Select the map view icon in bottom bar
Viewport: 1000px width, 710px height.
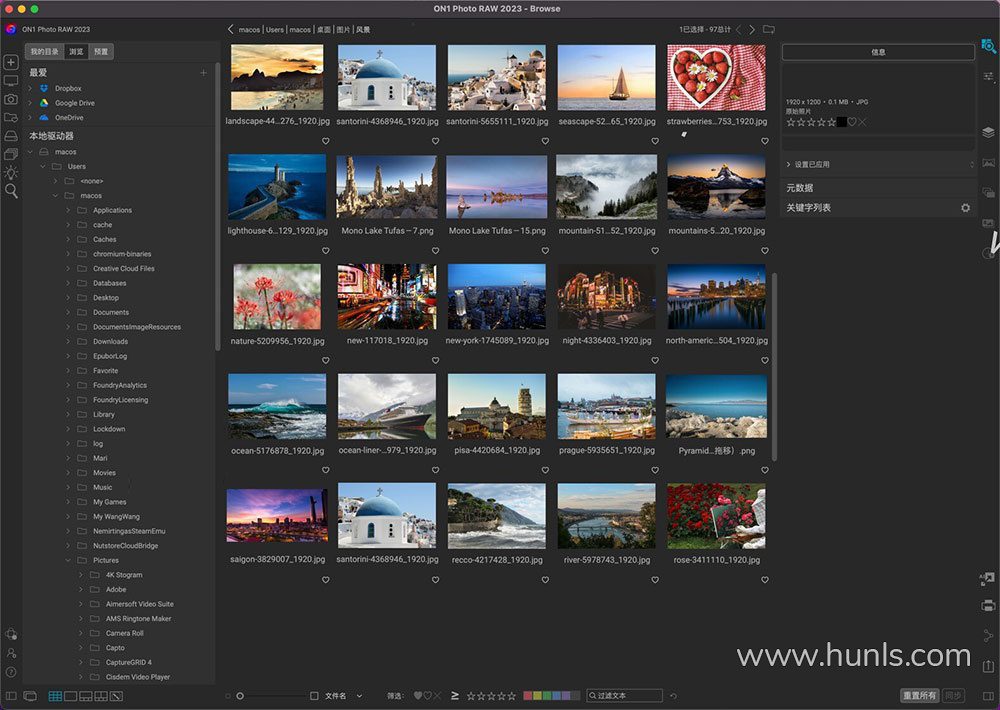(x=116, y=696)
